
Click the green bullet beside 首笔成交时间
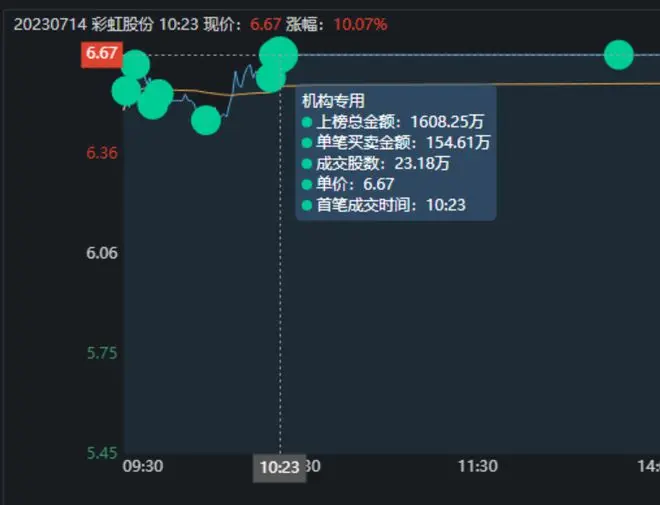(307, 206)
